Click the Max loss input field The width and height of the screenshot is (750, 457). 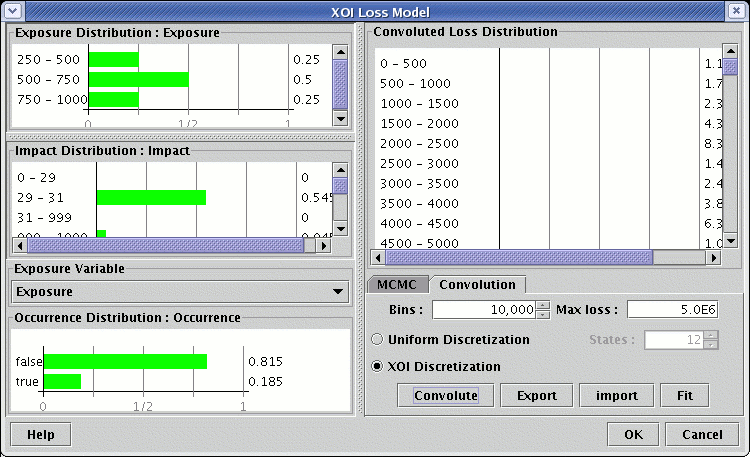point(673,310)
